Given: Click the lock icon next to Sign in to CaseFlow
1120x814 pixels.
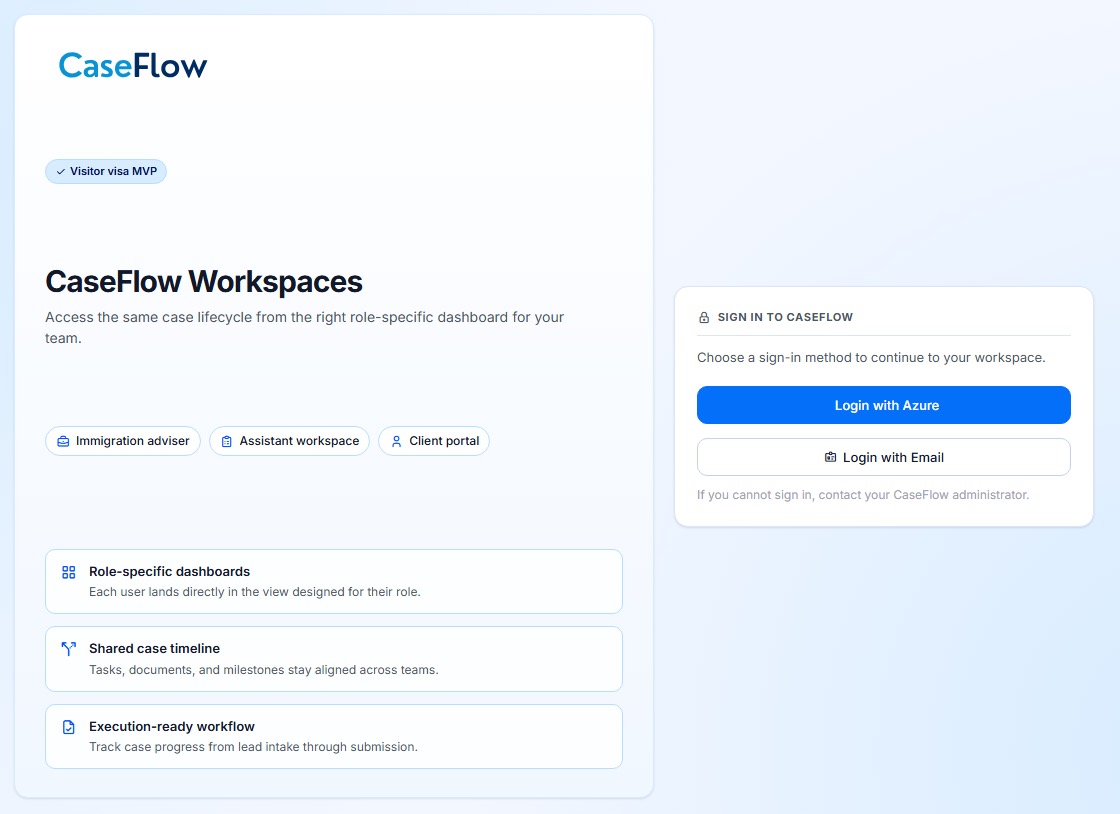Looking at the screenshot, I should [704, 317].
